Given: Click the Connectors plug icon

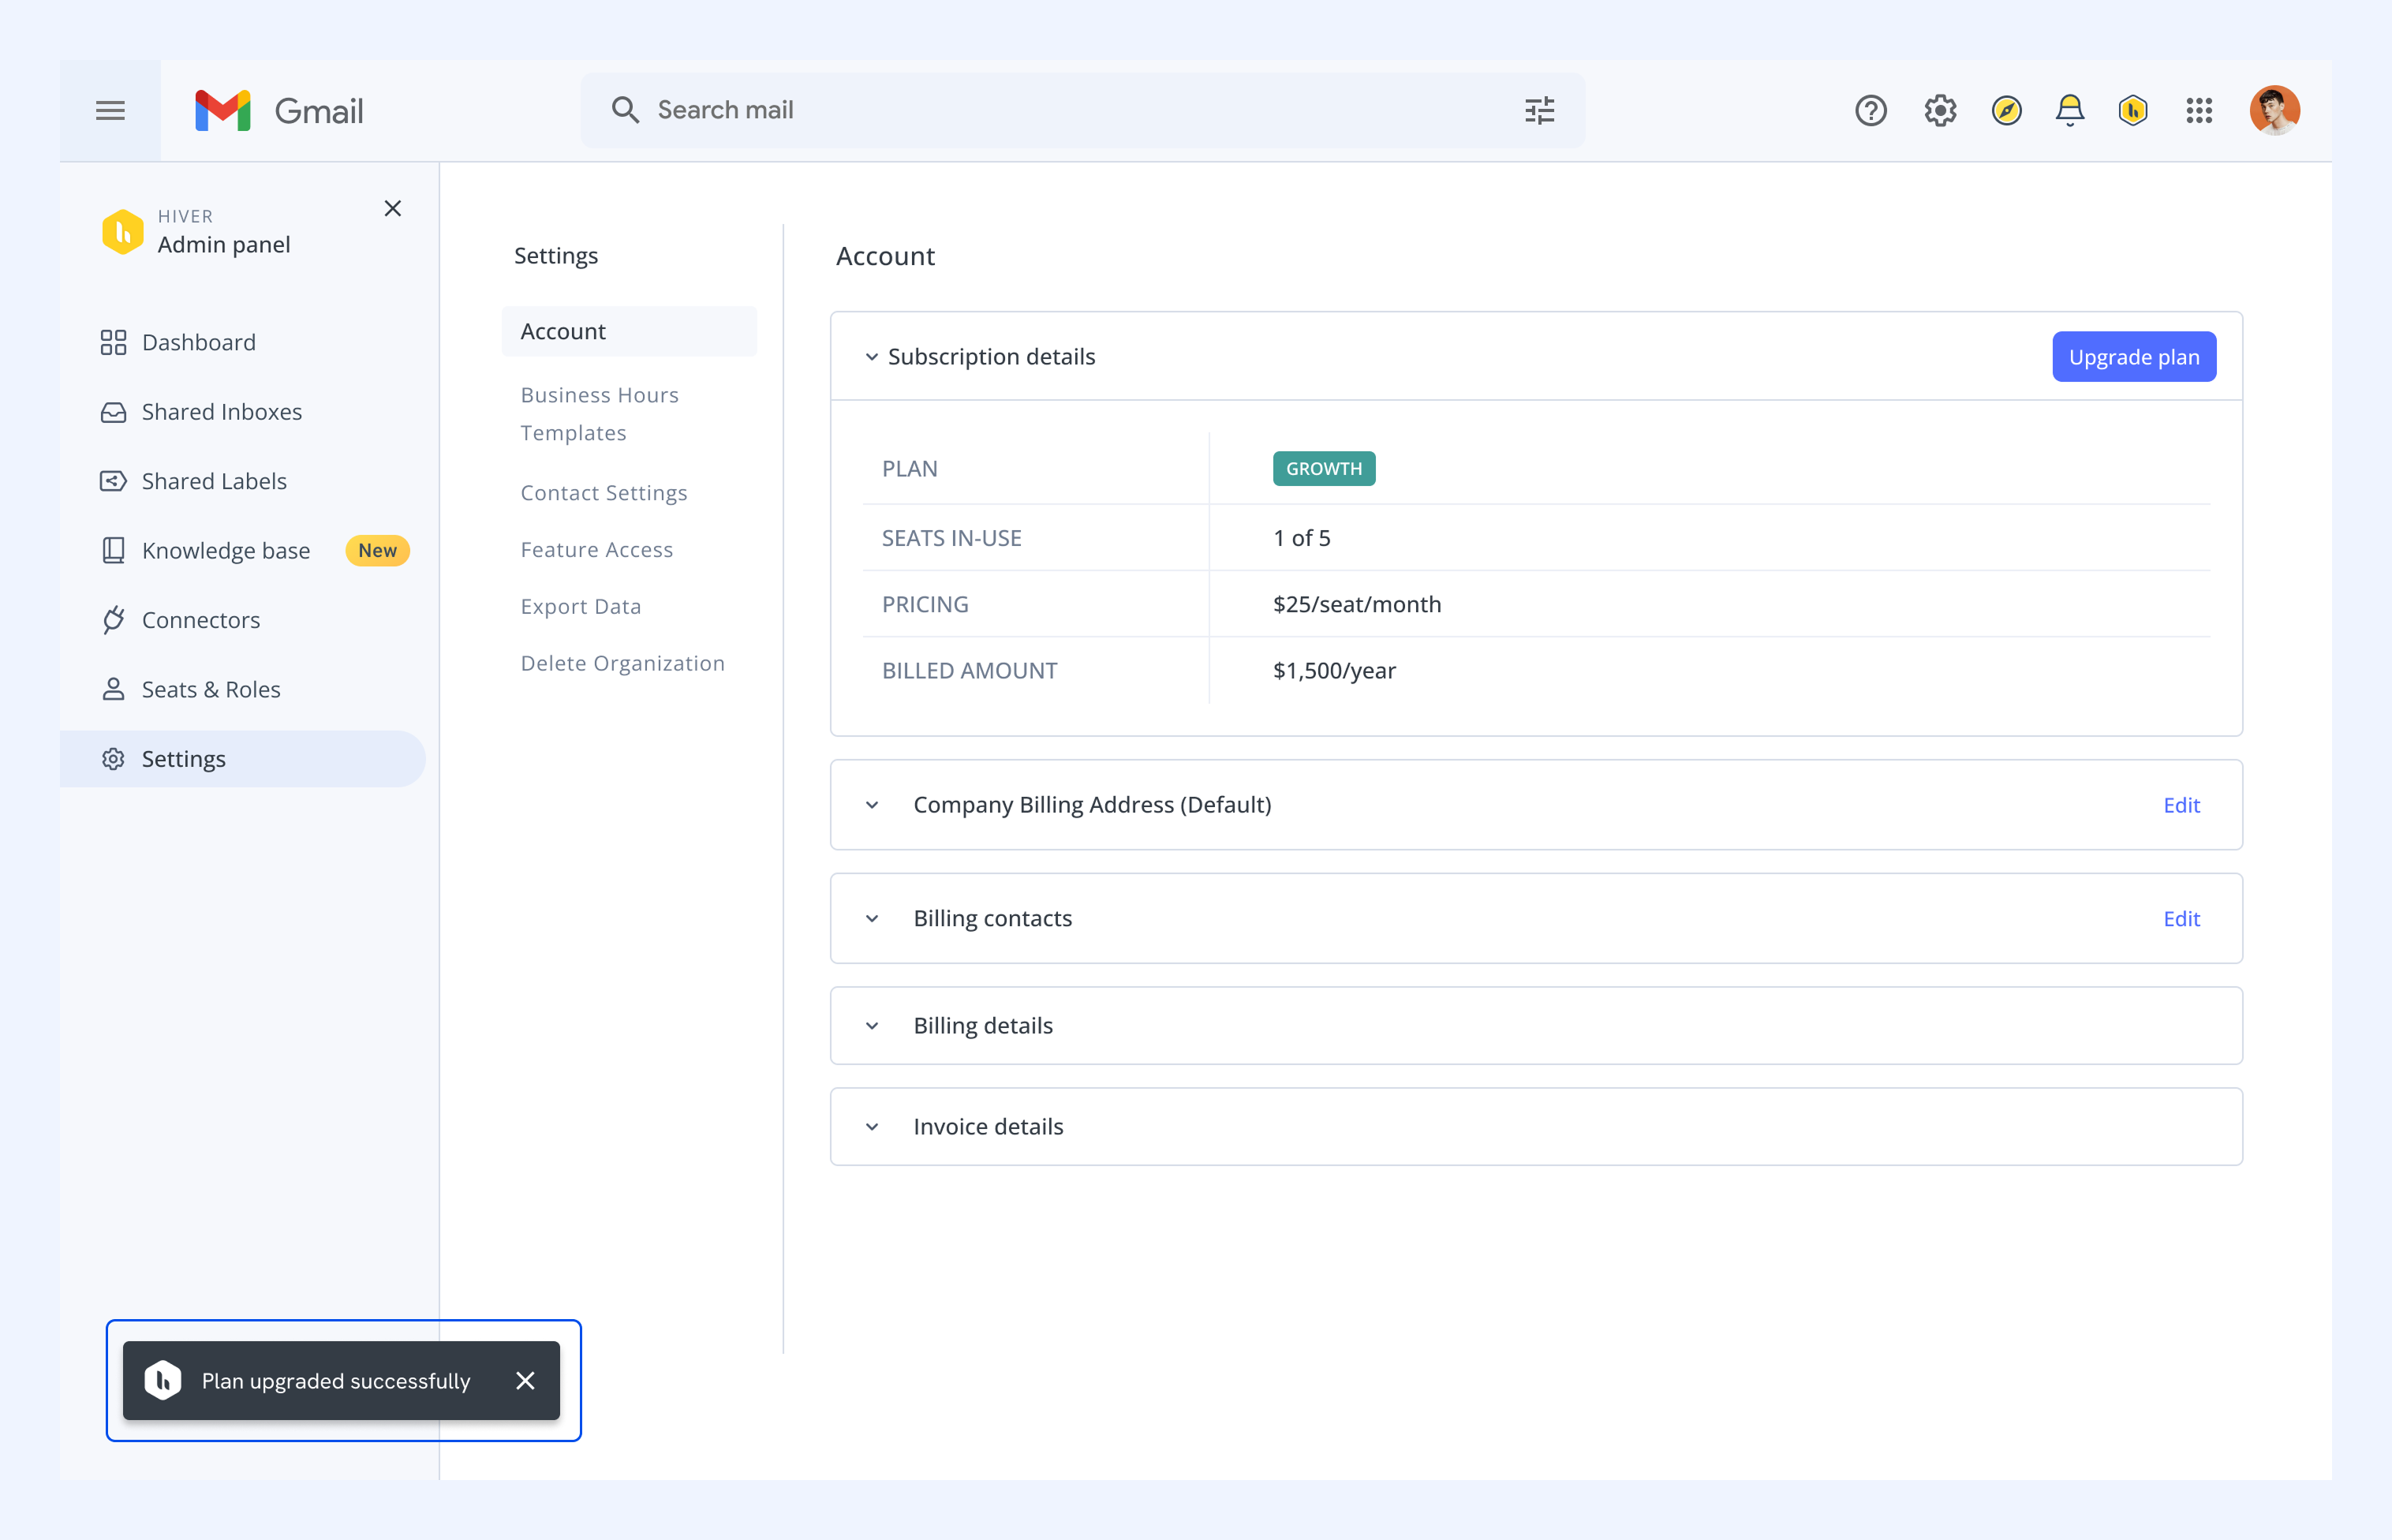Looking at the screenshot, I should pyautogui.click(x=113, y=620).
